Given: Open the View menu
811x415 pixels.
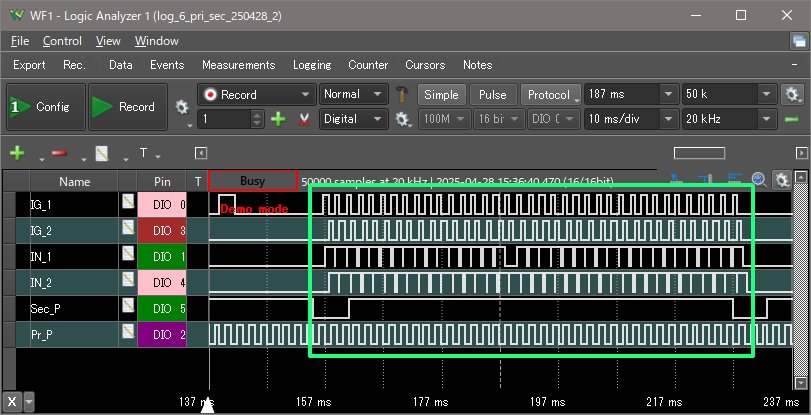Looking at the screenshot, I should pos(108,41).
